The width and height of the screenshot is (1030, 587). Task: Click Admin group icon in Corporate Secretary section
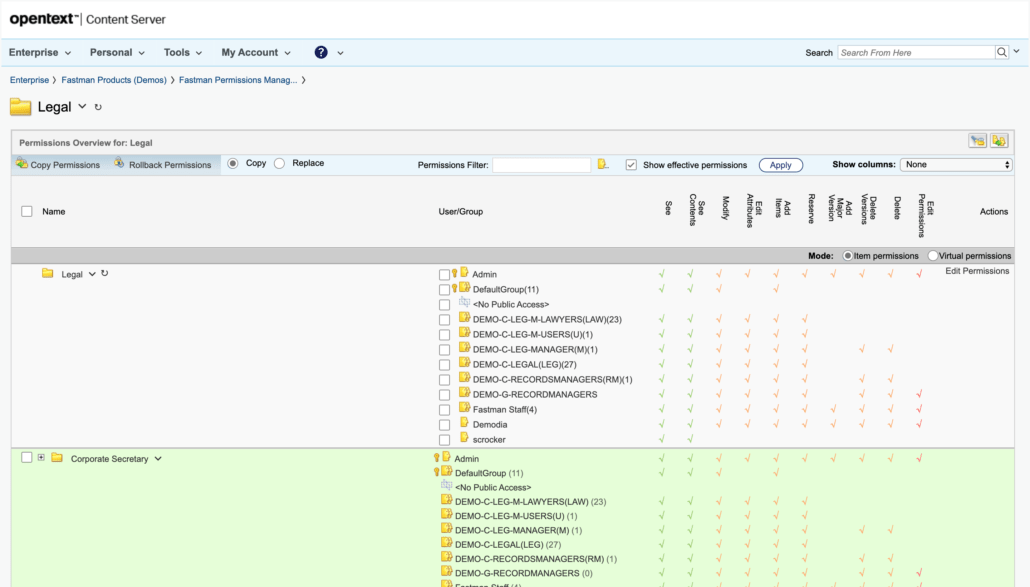coord(446,457)
